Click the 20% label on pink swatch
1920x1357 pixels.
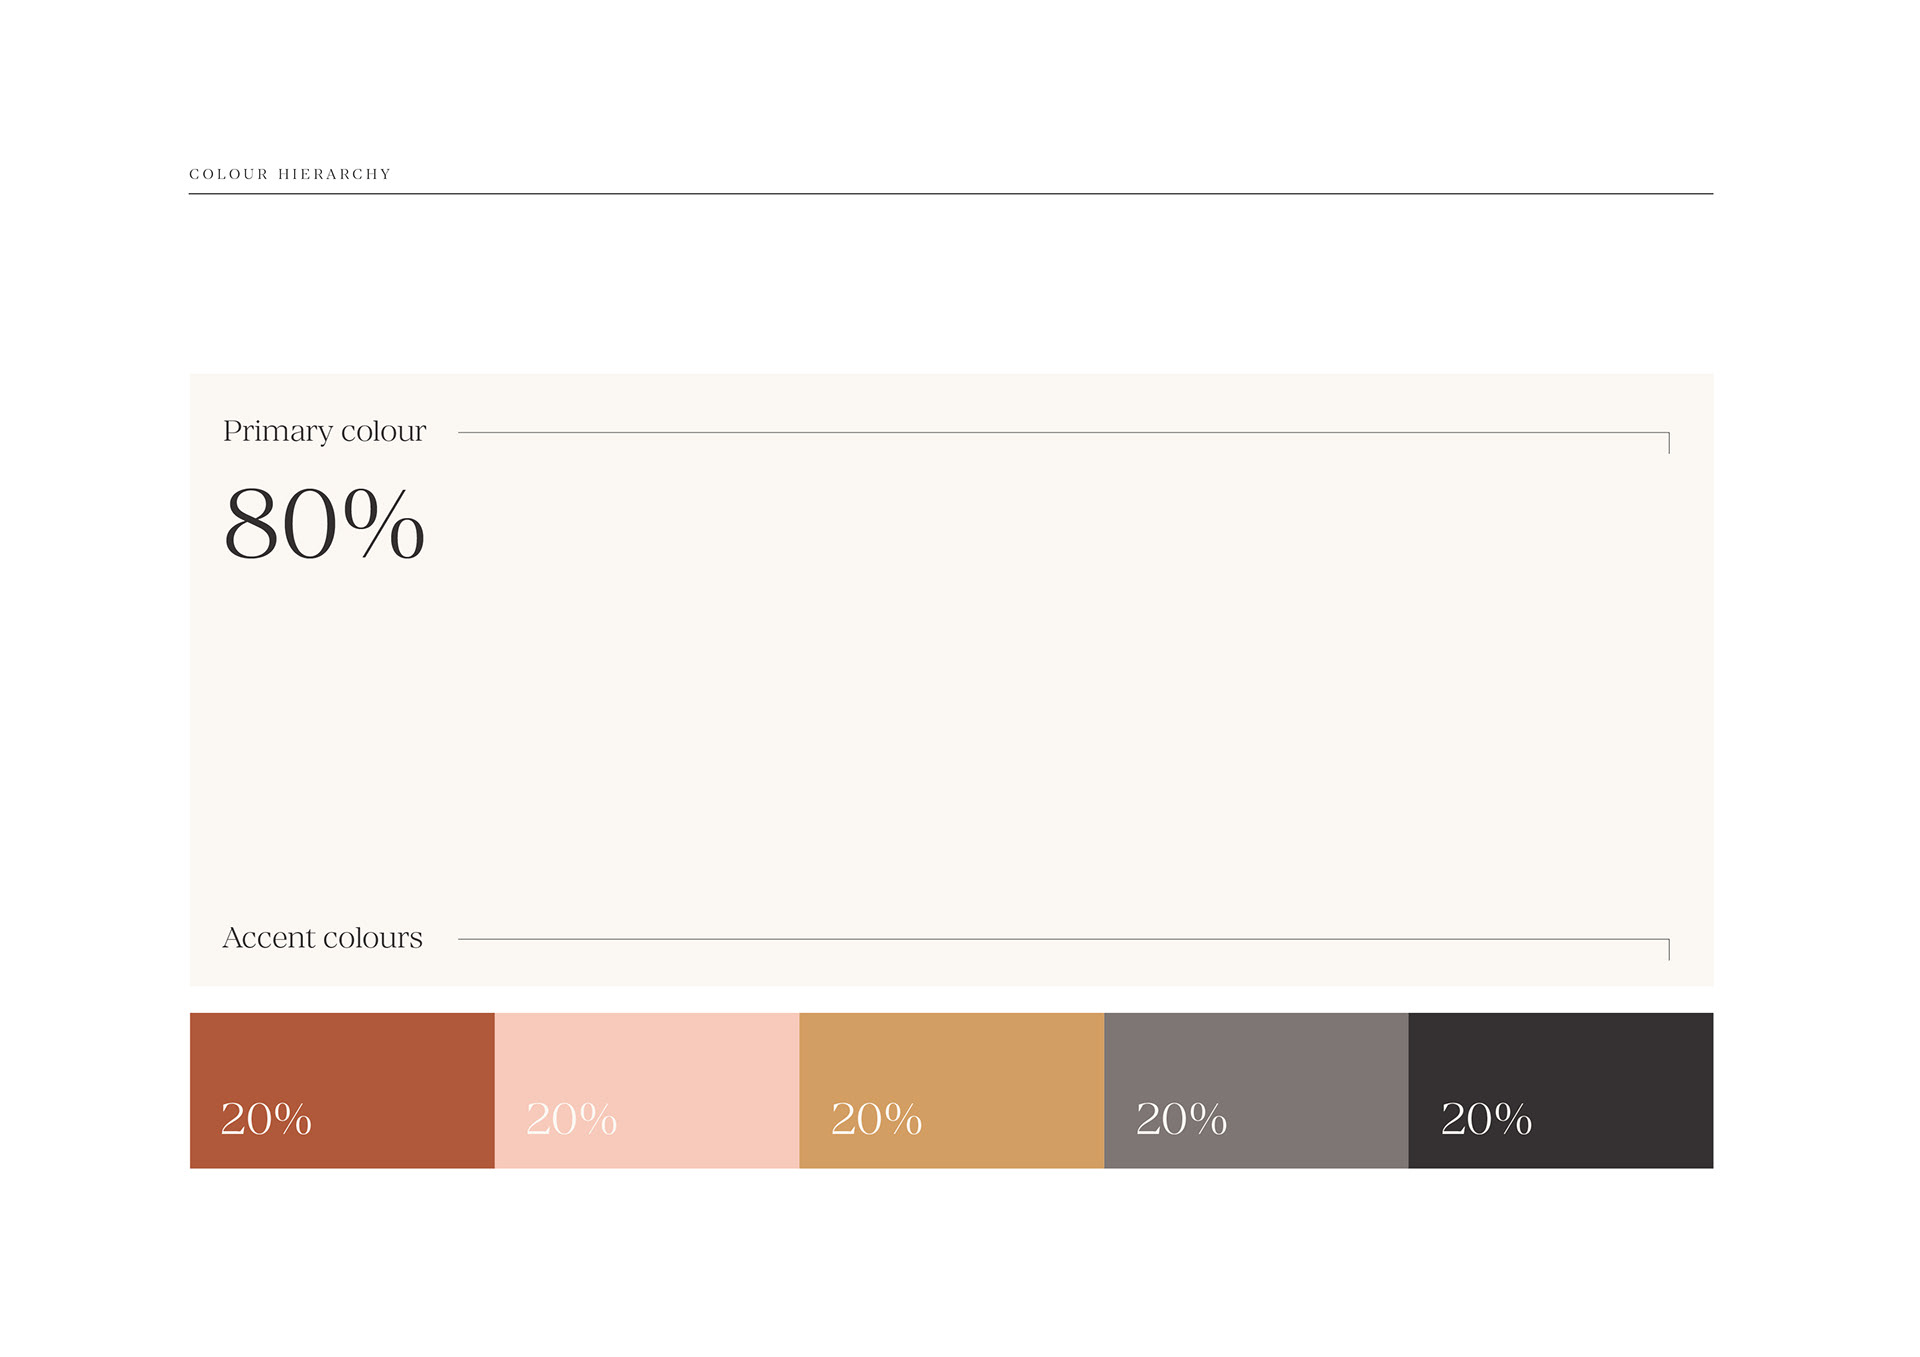click(571, 1119)
